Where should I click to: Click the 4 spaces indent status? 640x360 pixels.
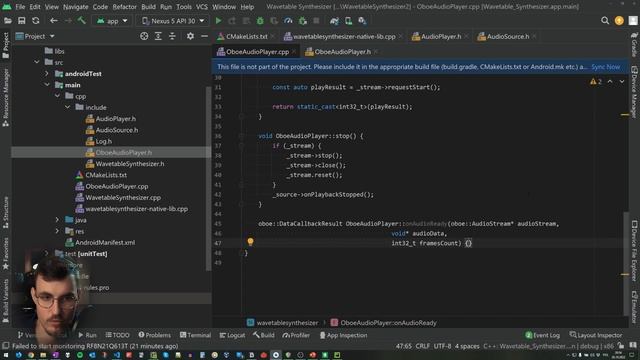tap(467, 346)
